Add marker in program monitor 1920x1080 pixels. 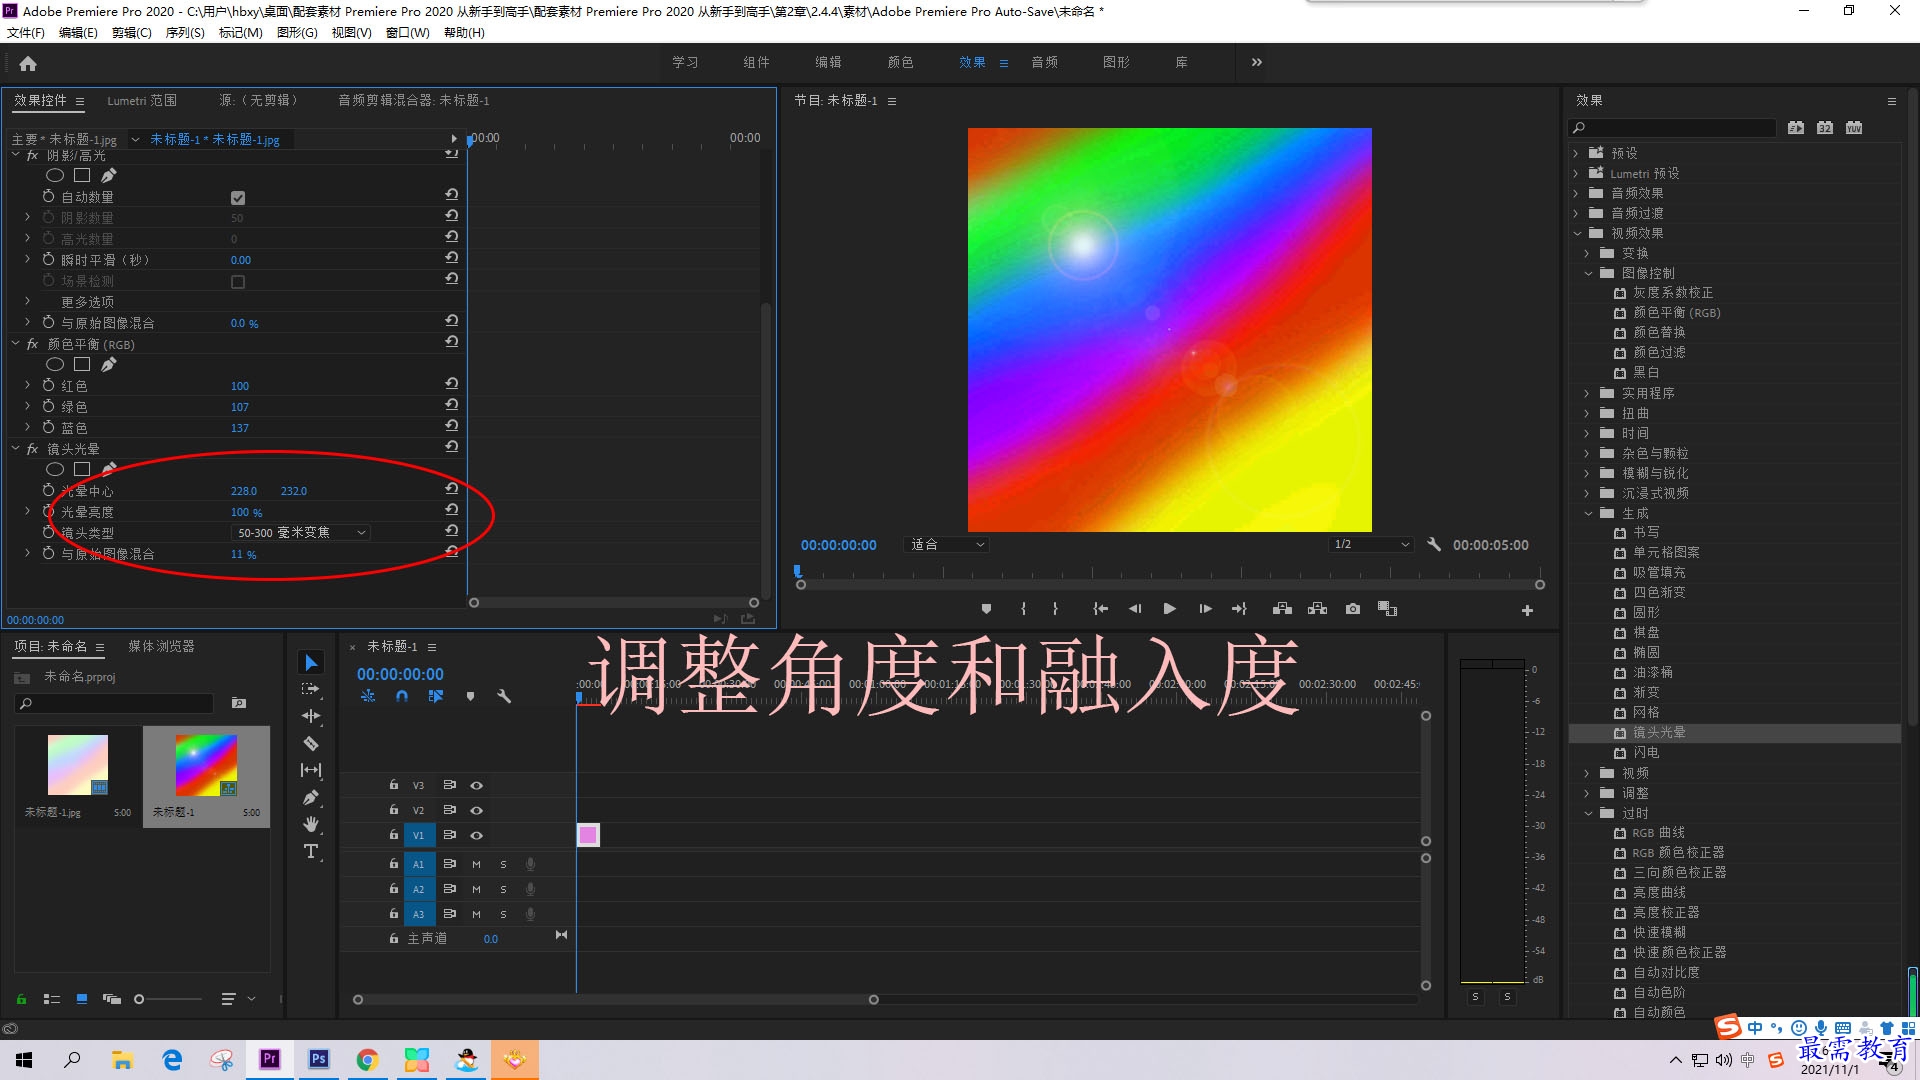(x=986, y=609)
